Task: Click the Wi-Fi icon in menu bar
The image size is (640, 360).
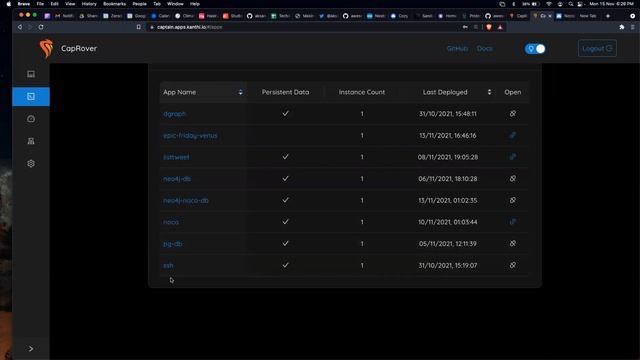Action: tap(549, 4)
